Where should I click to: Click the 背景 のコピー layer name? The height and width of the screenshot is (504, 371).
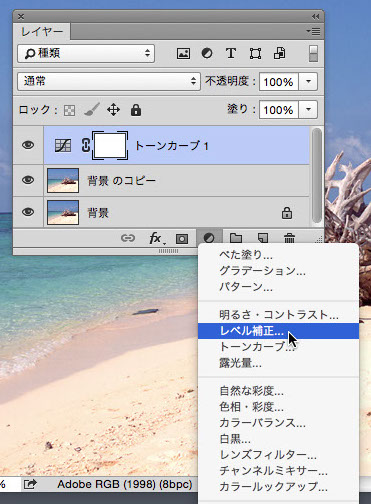[121, 181]
